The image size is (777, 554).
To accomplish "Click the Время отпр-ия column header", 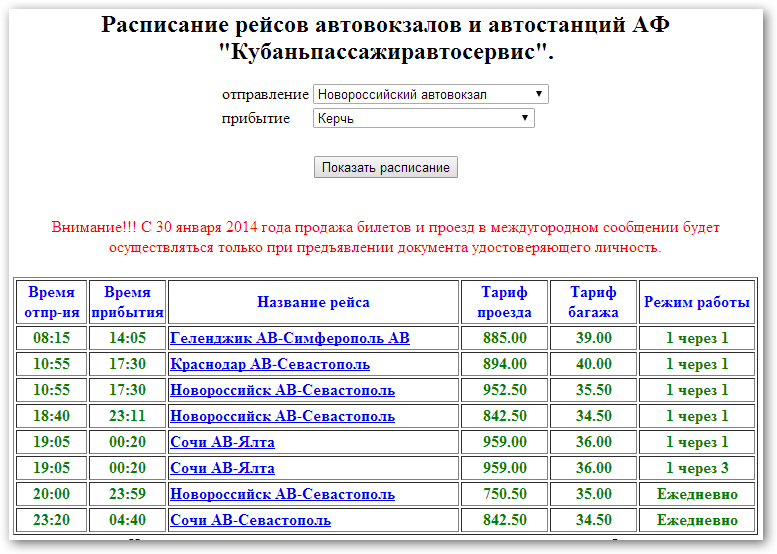I will point(52,302).
